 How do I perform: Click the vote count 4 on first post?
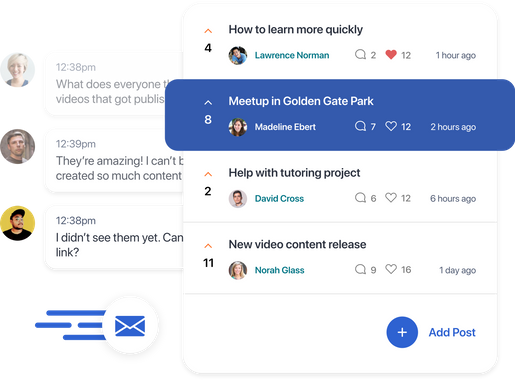tap(208, 48)
